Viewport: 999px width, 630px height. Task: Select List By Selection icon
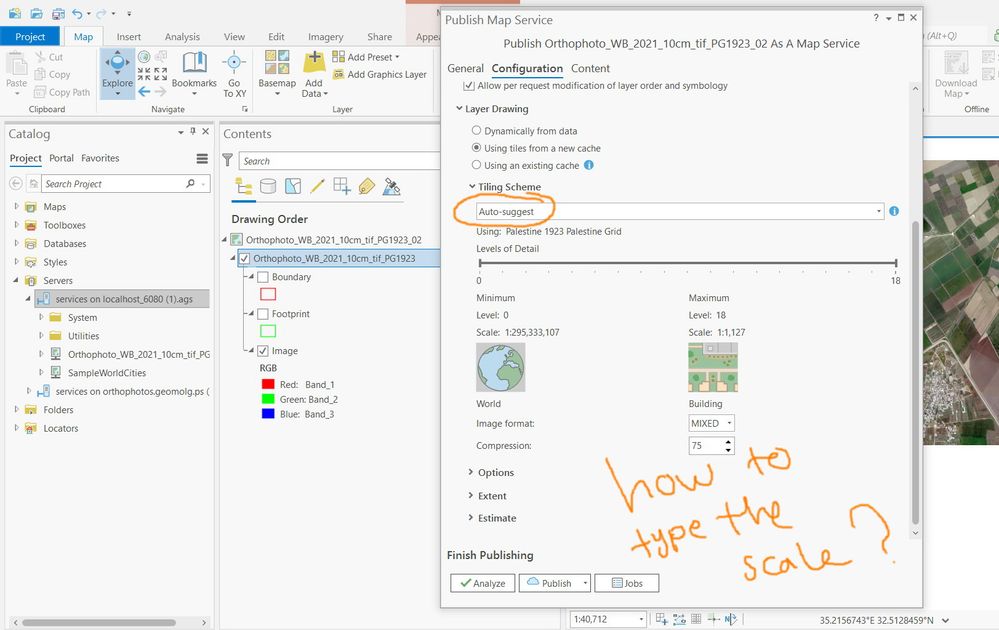(292, 186)
